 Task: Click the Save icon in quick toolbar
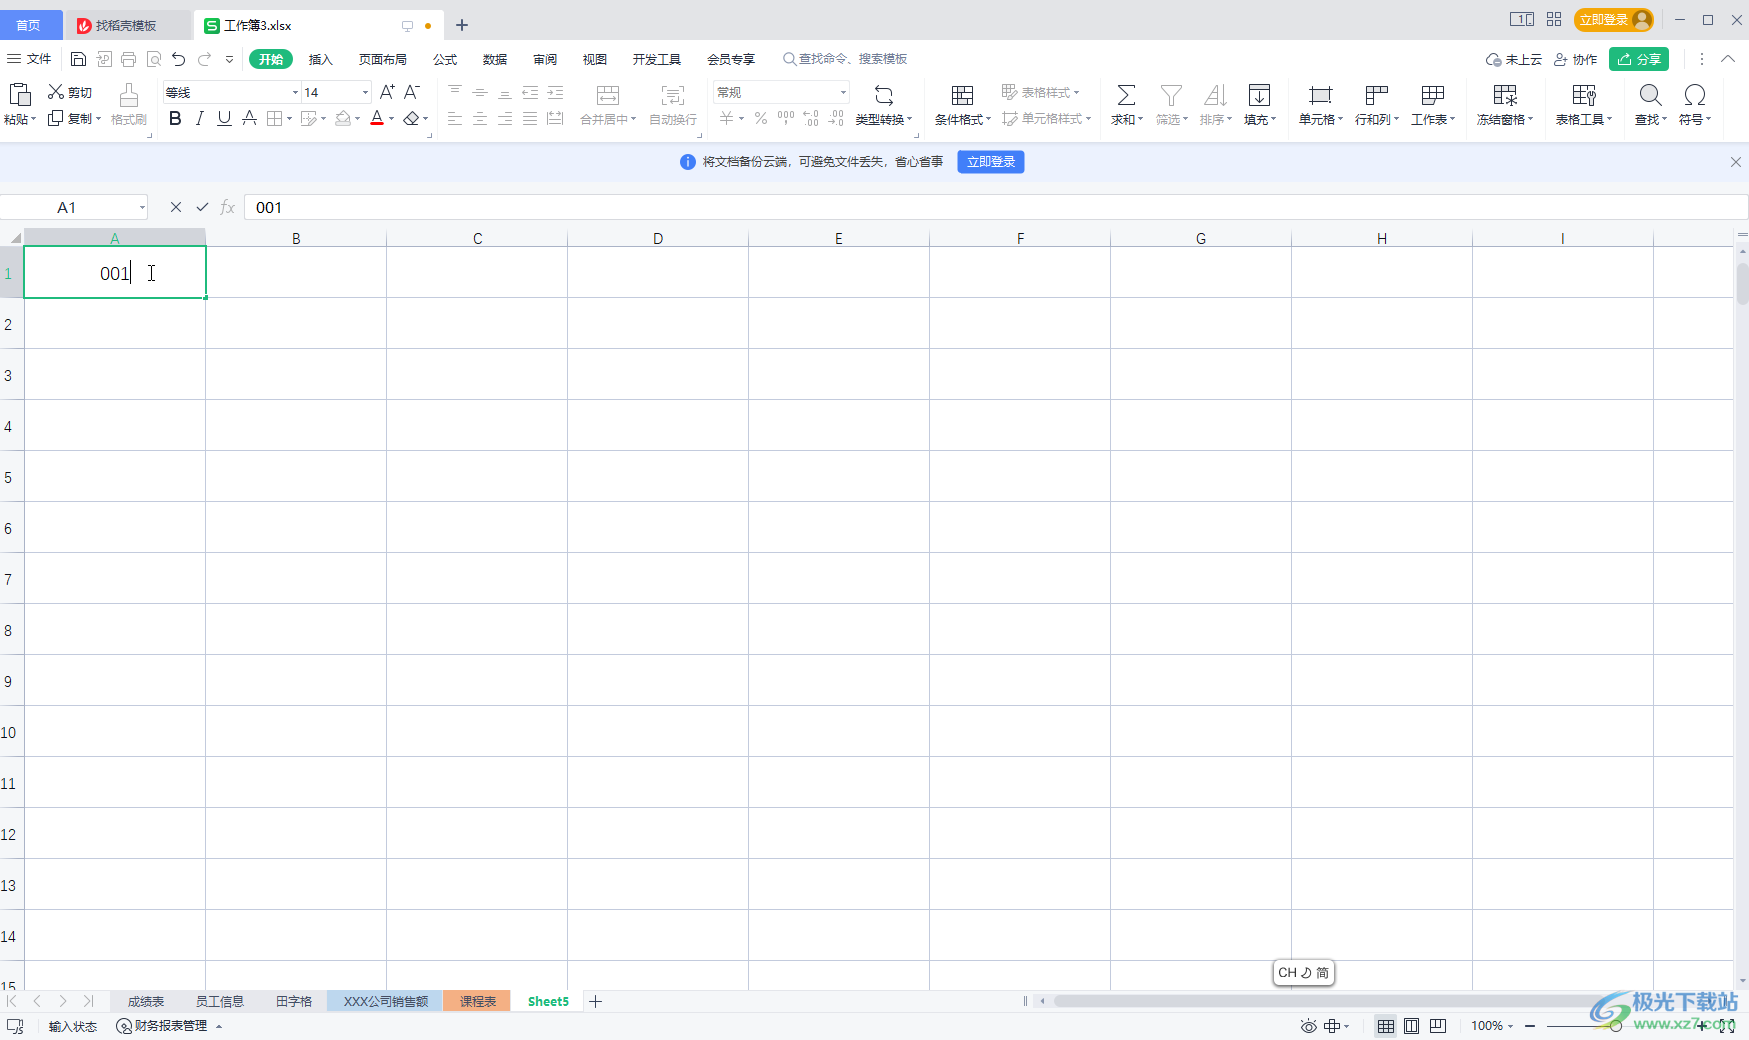tap(78, 59)
